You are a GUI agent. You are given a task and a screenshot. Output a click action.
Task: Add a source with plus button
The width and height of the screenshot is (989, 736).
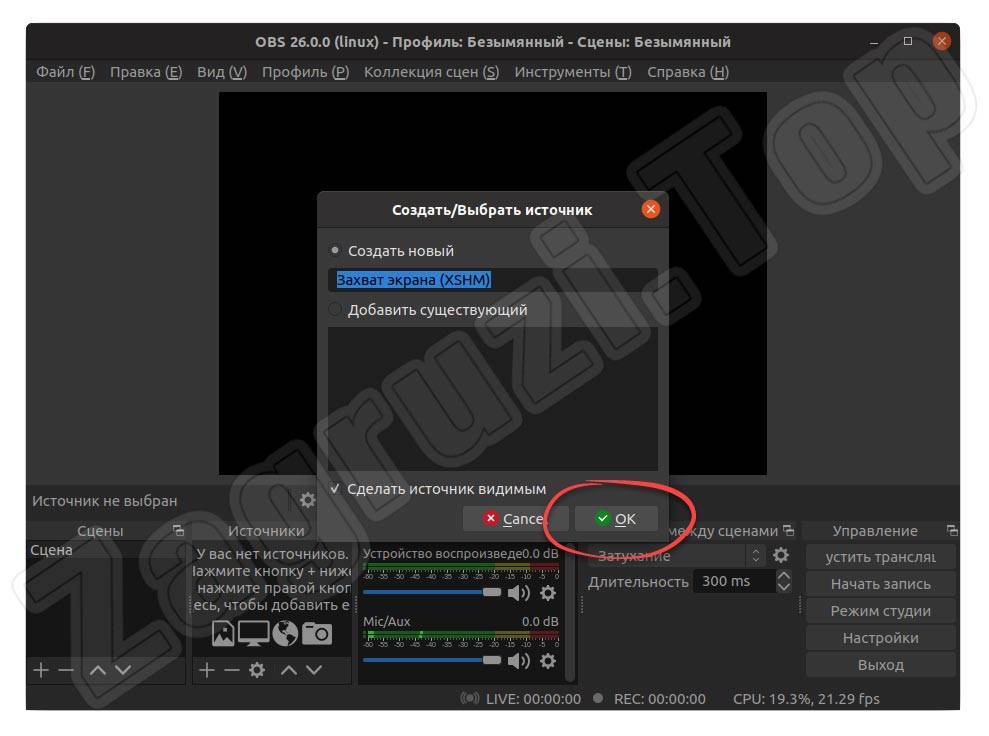point(207,670)
